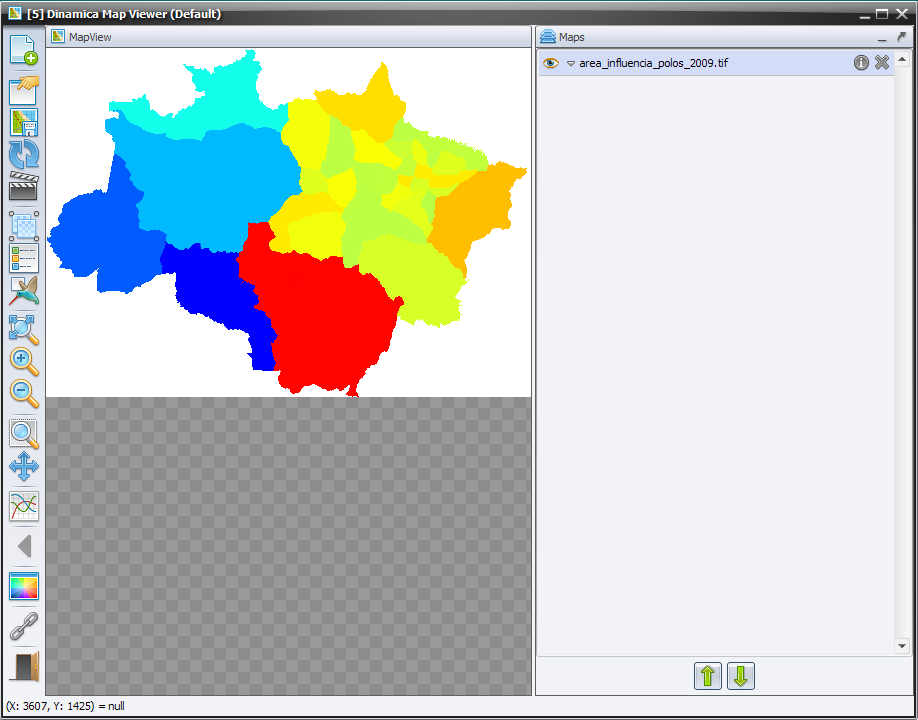918x720 pixels.
Task: Move layer up with green up arrow
Action: click(708, 676)
